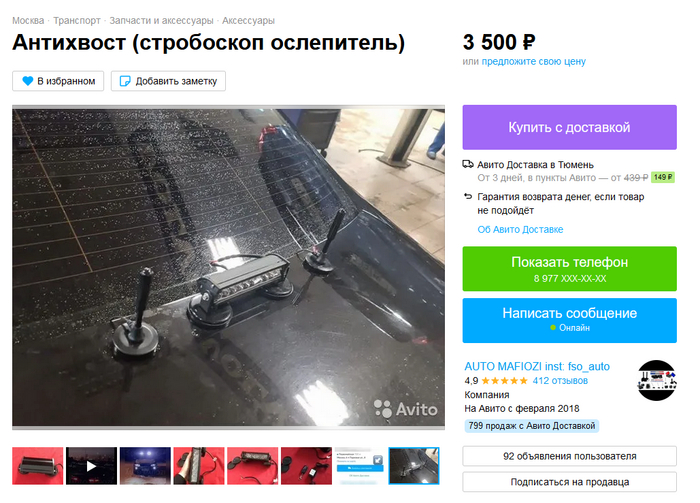
Task: Open seller name AUTO MAFIOZI link
Action: tap(537, 366)
